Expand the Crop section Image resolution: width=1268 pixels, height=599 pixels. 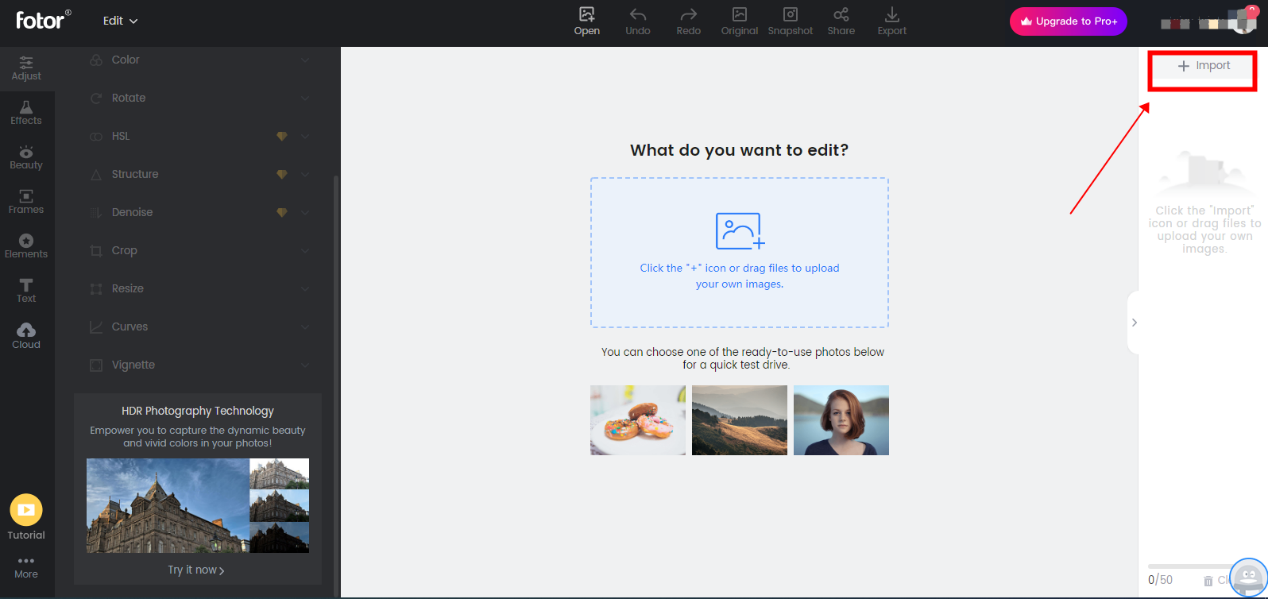(x=197, y=250)
